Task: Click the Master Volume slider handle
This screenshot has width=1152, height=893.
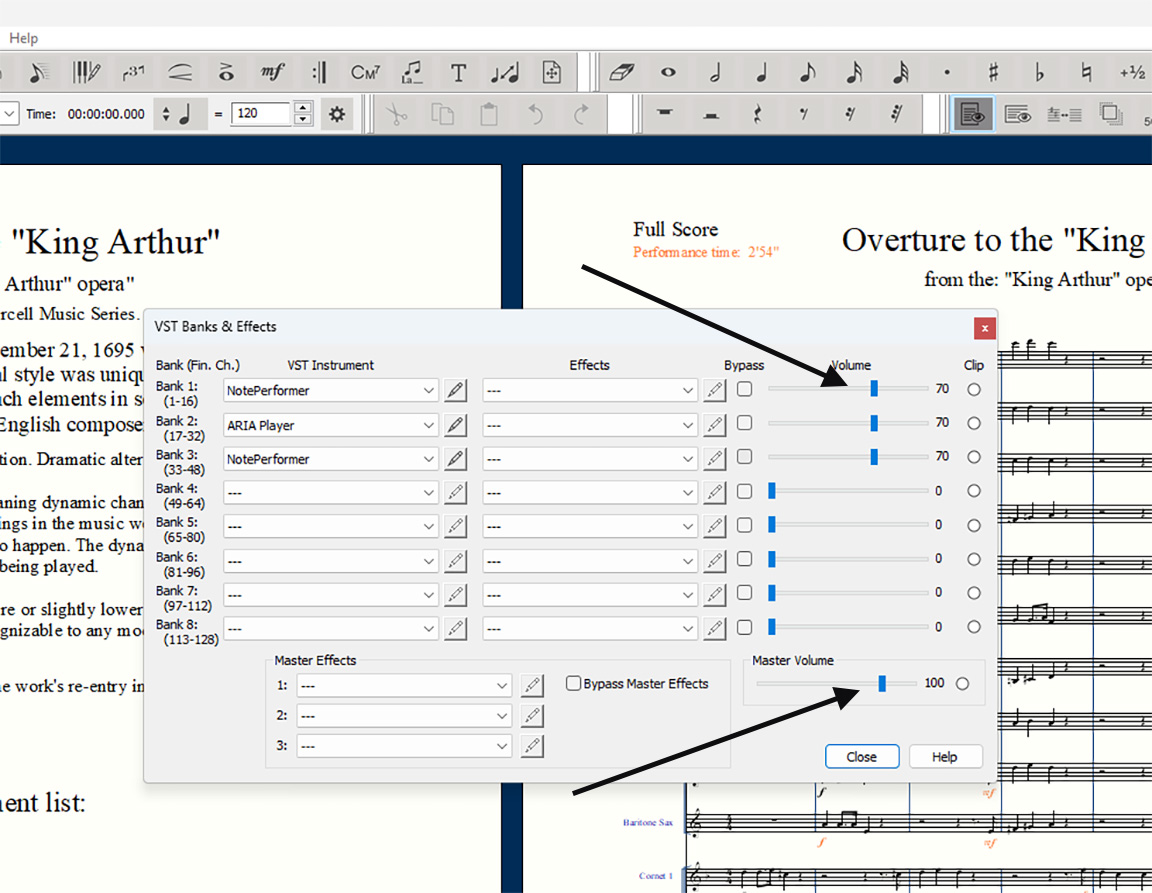Action: [882, 683]
